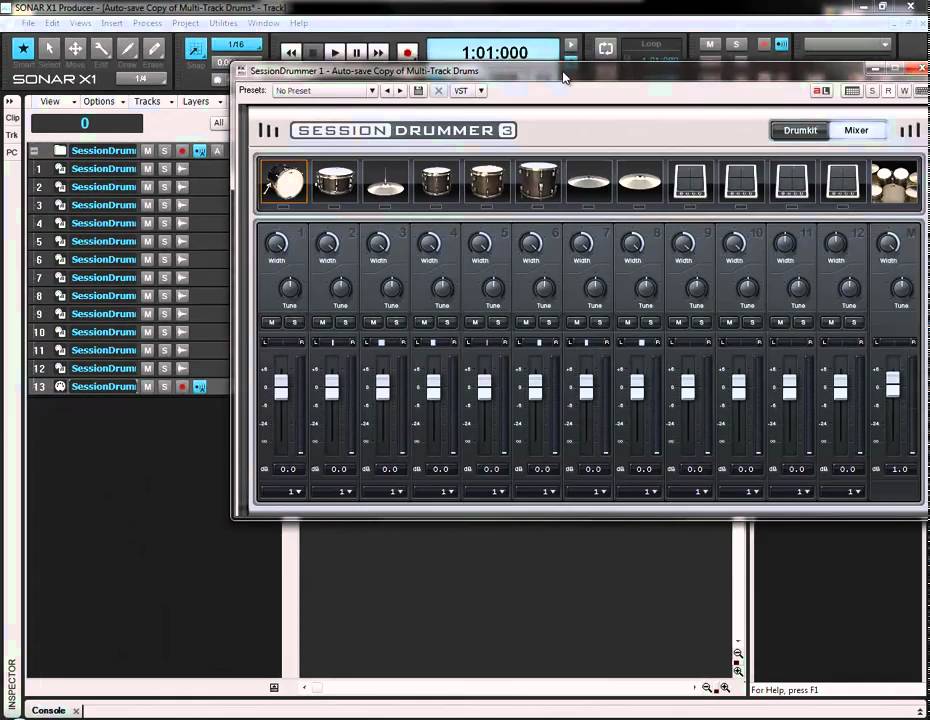
Task: Click the Fast Forward transport button
Action: click(x=378, y=53)
